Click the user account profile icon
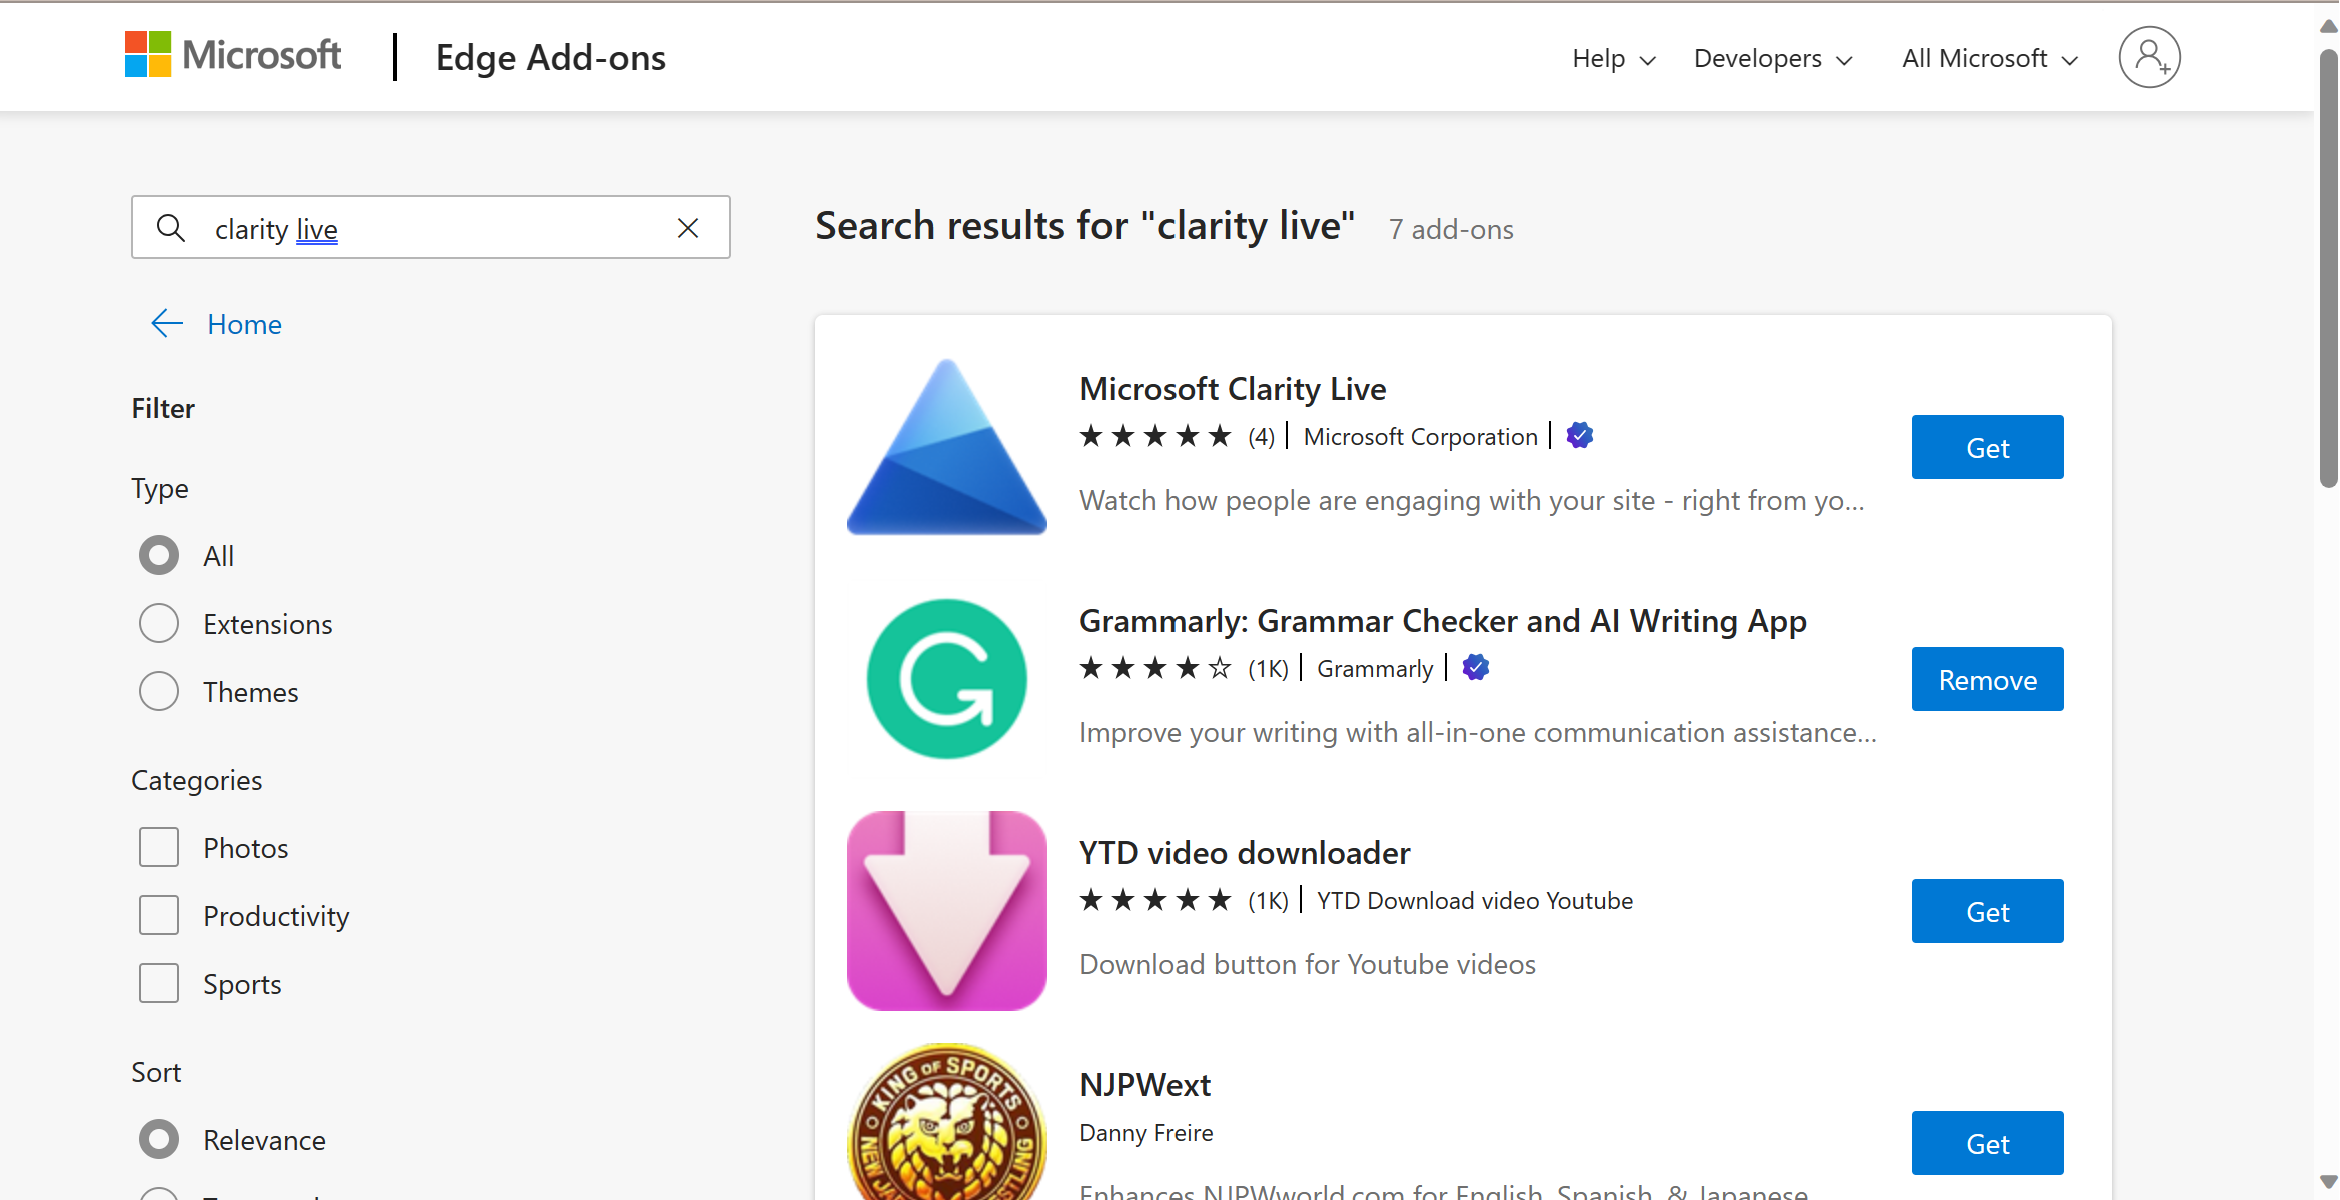 tap(2150, 58)
